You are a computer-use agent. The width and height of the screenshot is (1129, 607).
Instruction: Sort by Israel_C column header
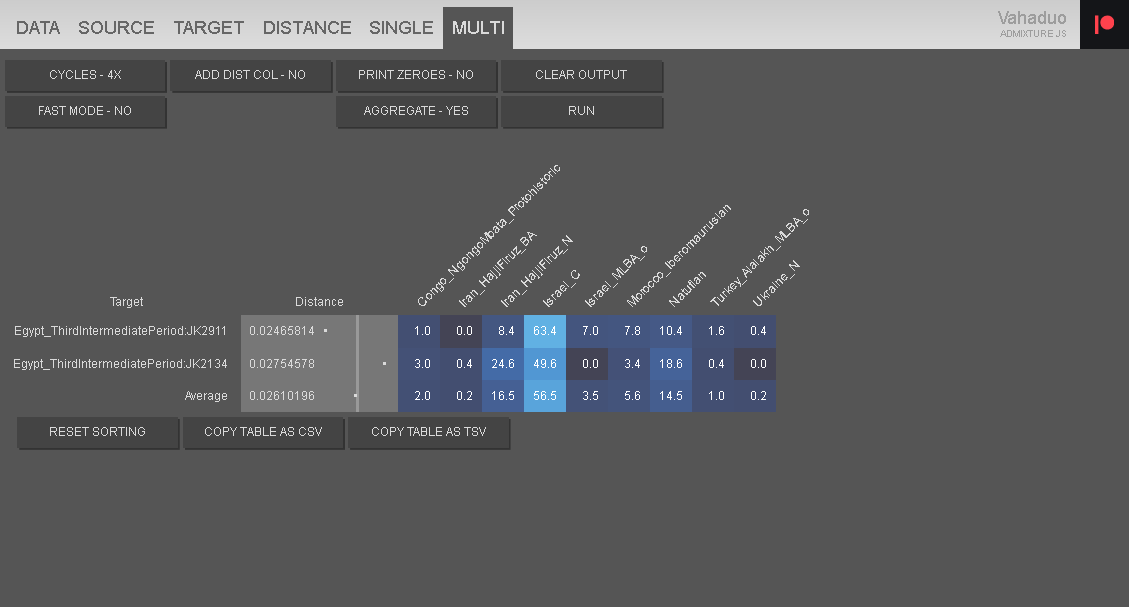[561, 288]
